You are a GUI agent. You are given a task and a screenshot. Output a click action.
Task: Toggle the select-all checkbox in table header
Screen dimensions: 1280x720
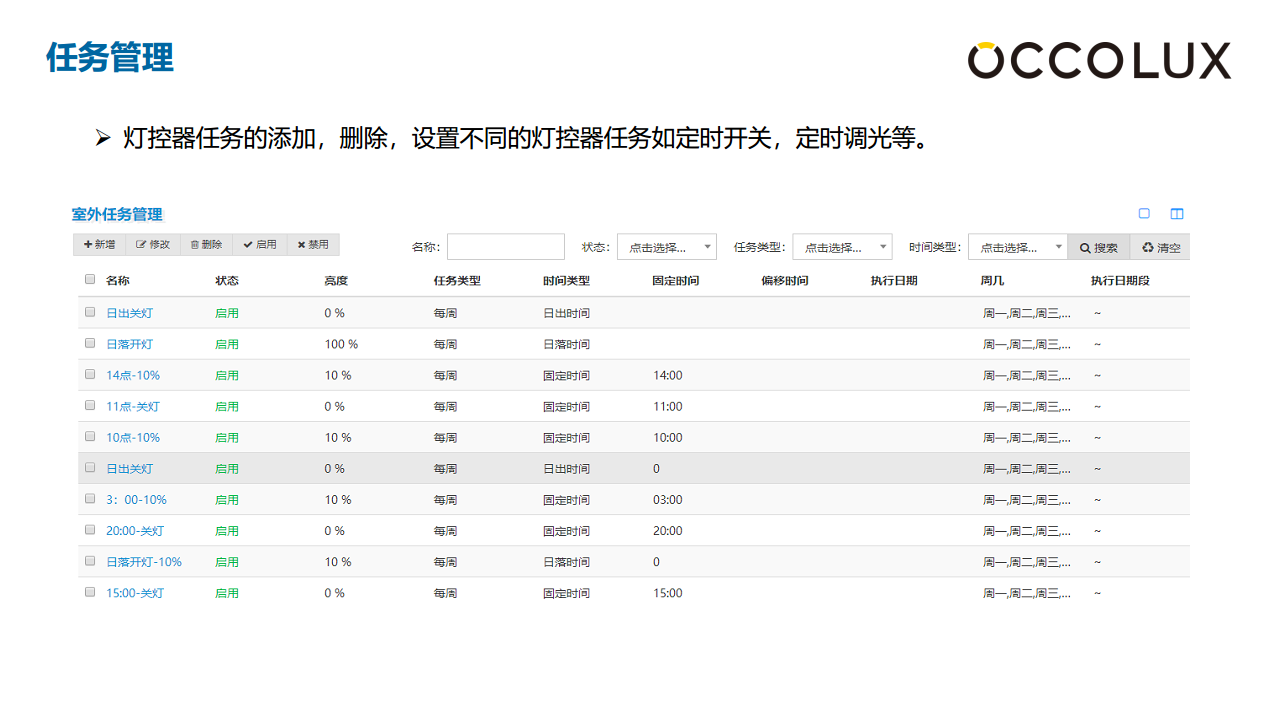click(90, 280)
